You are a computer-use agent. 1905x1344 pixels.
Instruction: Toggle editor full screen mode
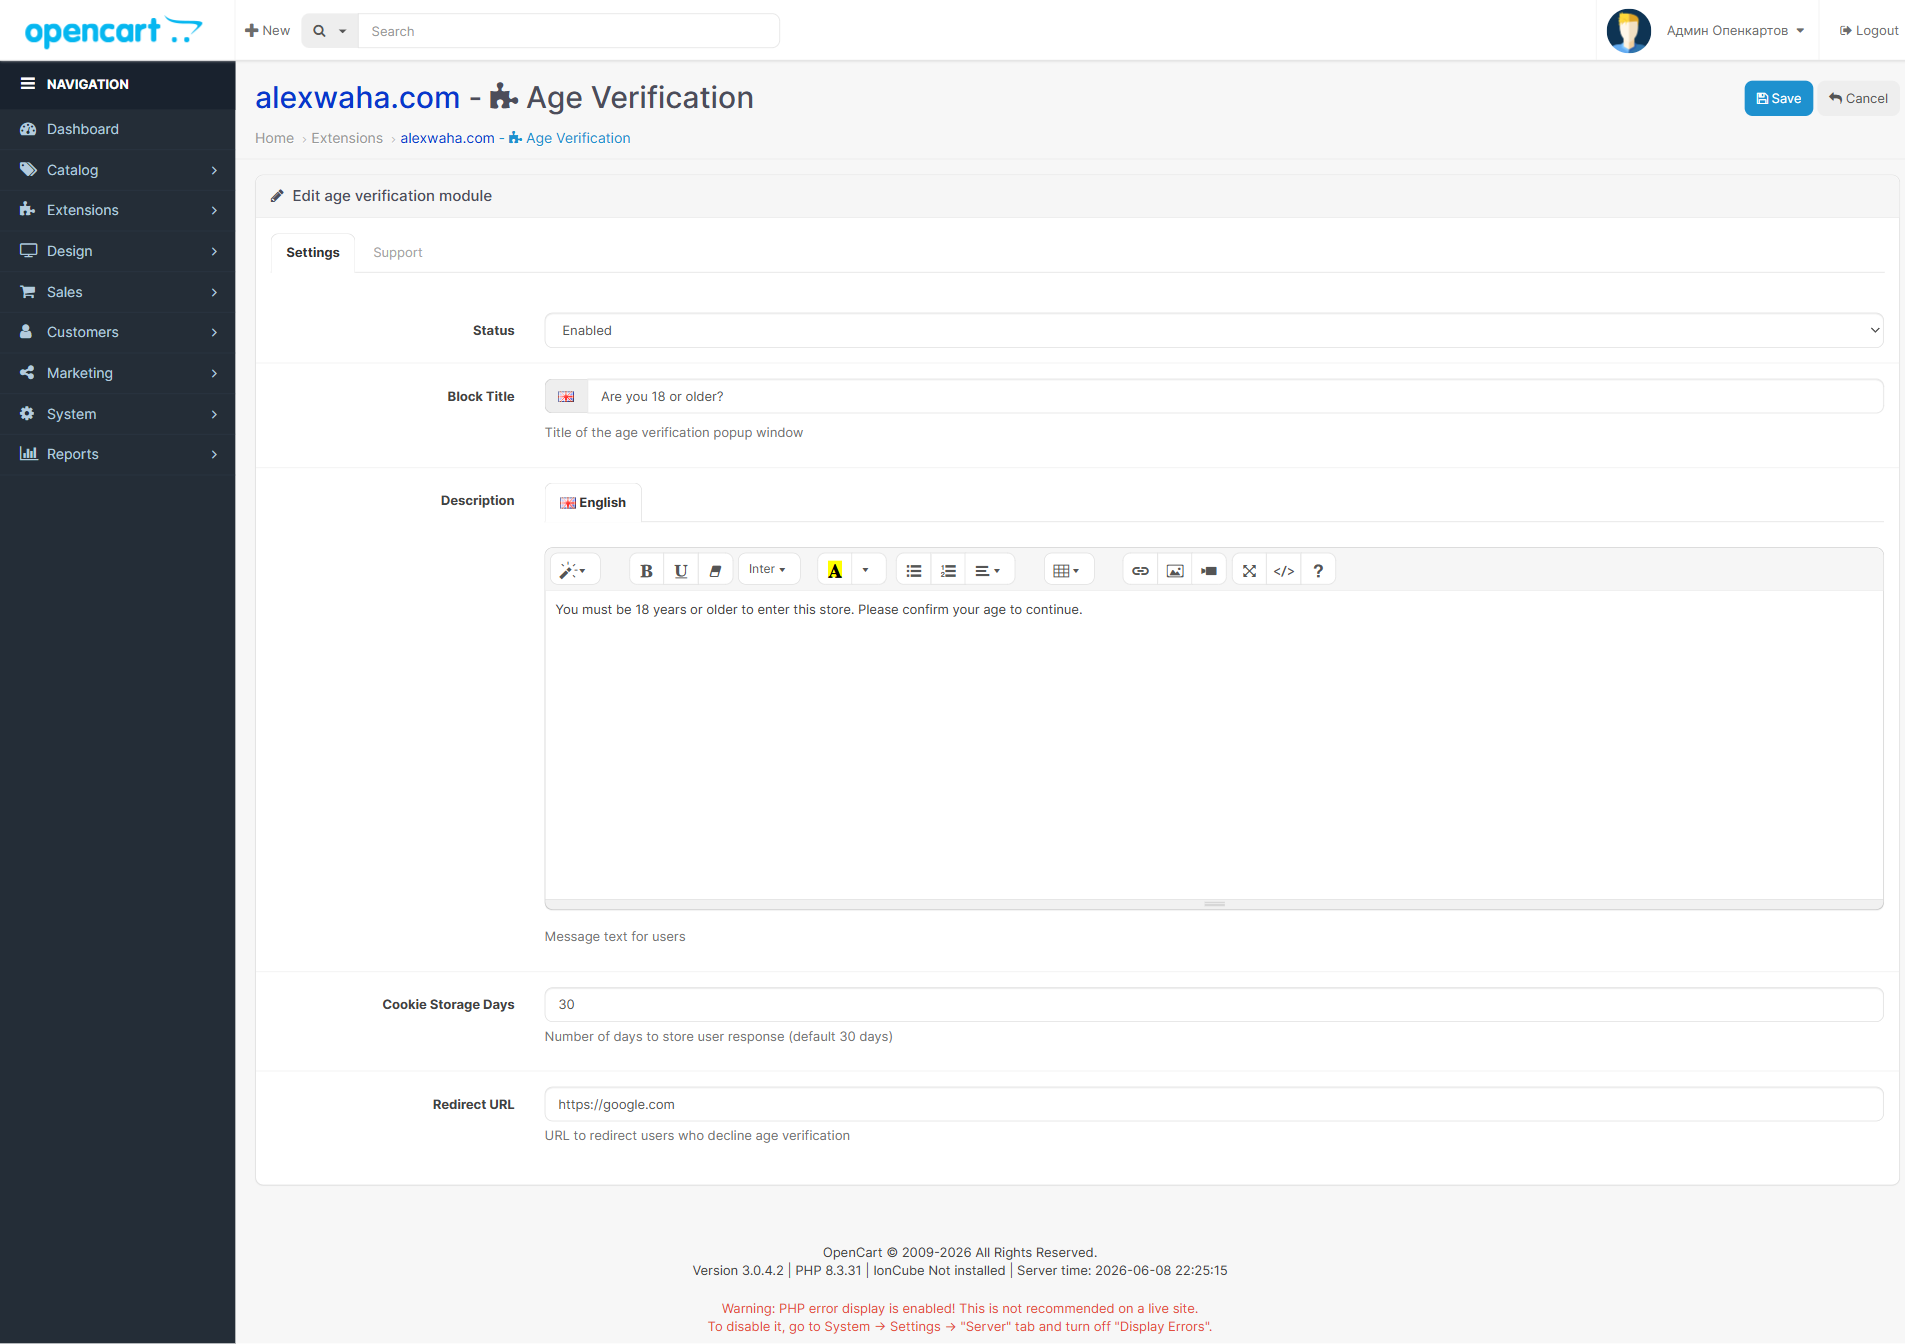pos(1249,570)
